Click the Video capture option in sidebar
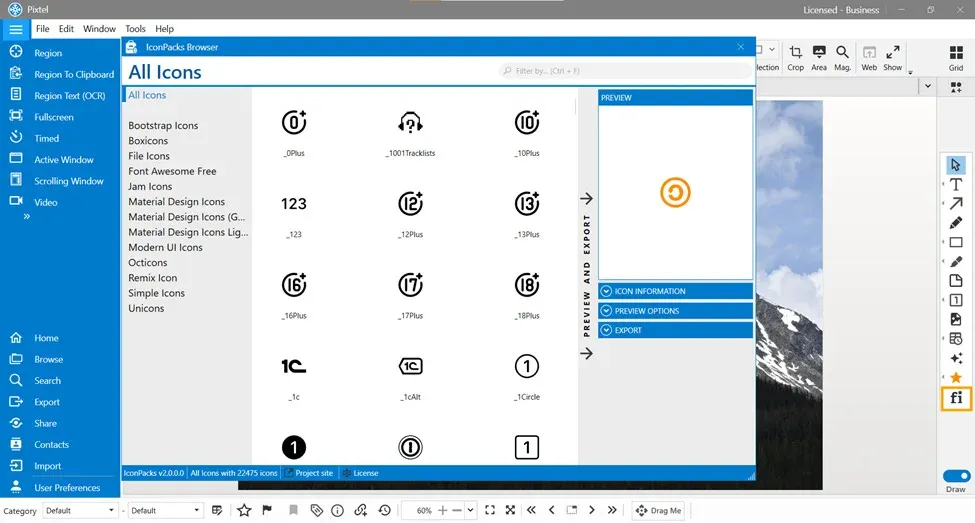 [45, 202]
